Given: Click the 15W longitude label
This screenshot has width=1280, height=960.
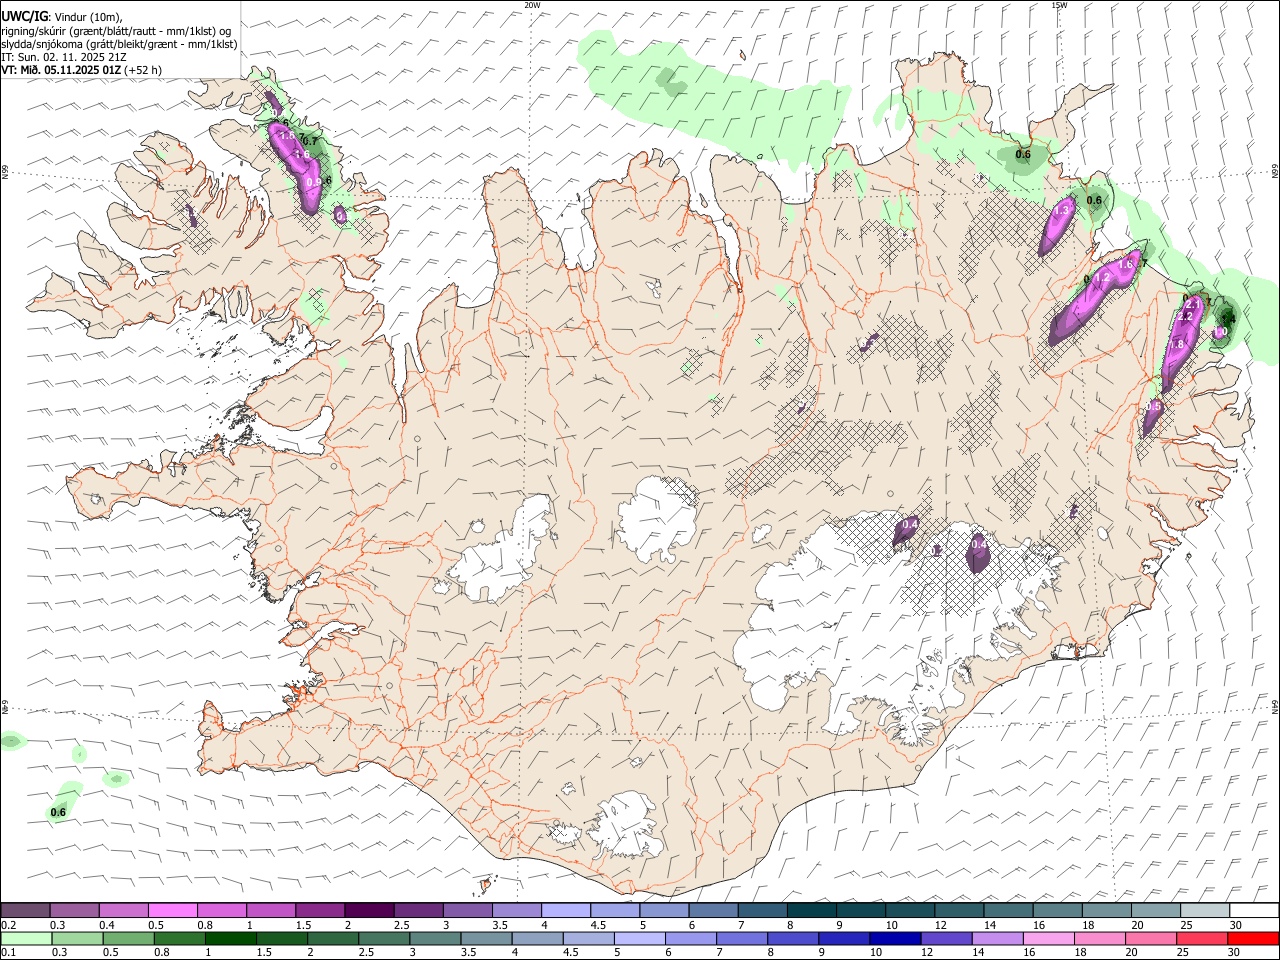Looking at the screenshot, I should pos(1060,5).
